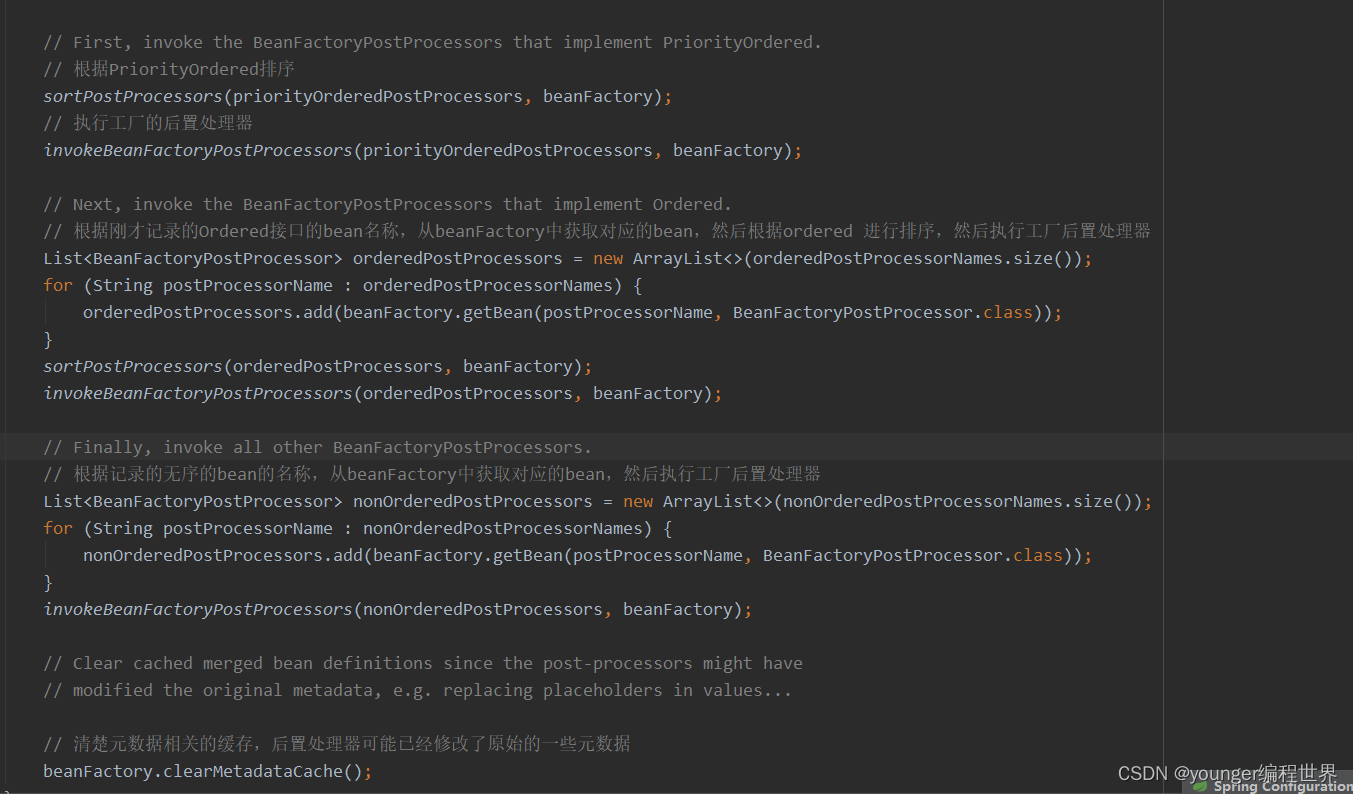Screen dimensions: 1353x794
Task: Click BeanFactoryPostProcessor.class on the nonOrderedPostProcessors.add line
Action: coord(913,555)
